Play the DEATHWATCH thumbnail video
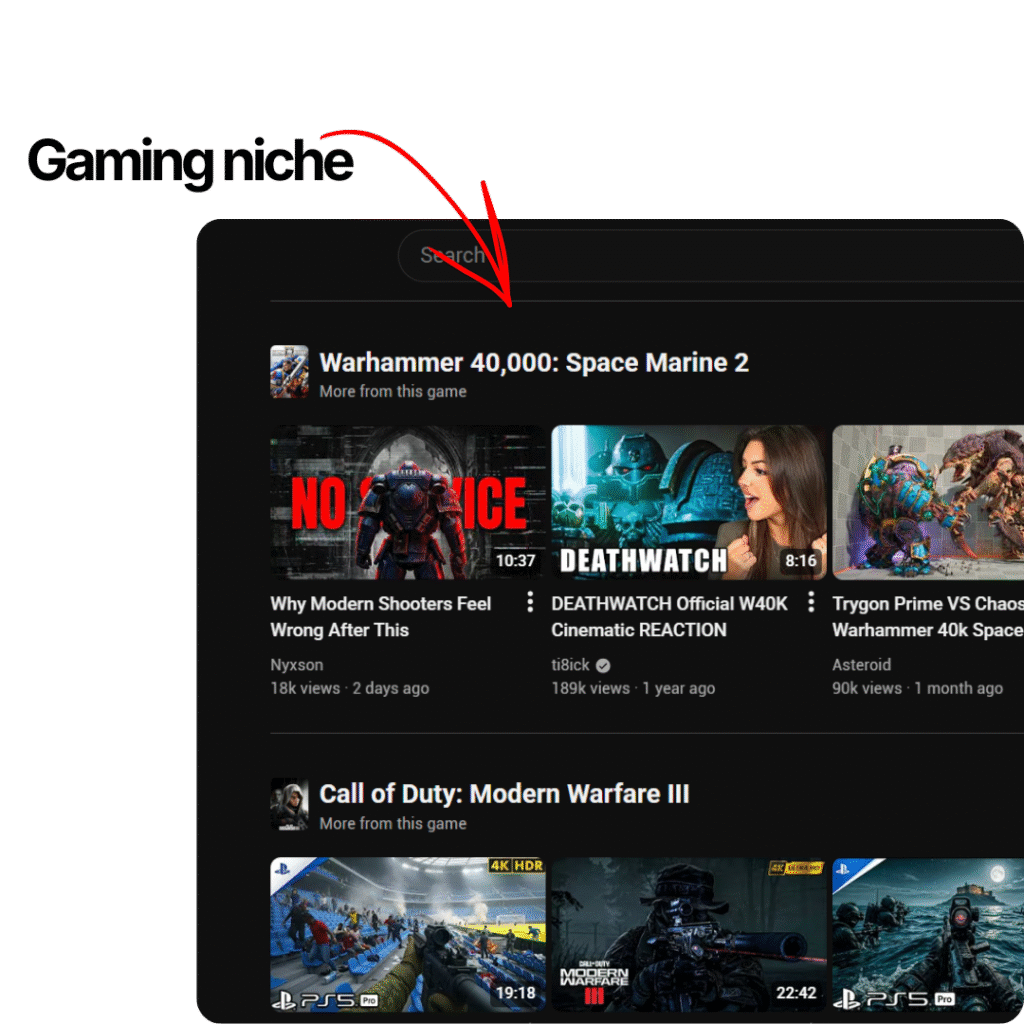The height and width of the screenshot is (1024, 1024). 689,502
